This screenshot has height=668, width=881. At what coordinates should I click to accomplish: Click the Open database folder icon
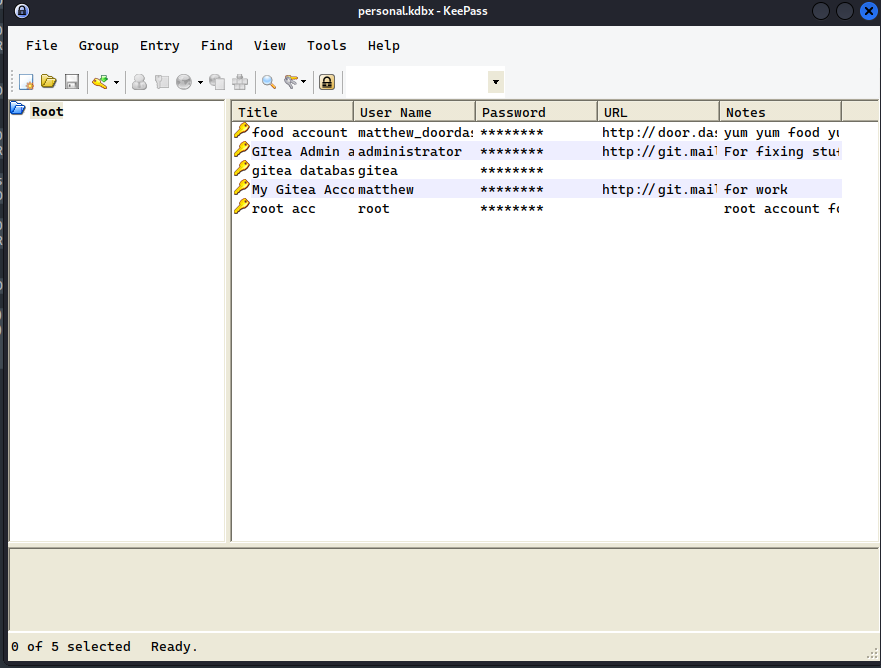pyautogui.click(x=49, y=82)
